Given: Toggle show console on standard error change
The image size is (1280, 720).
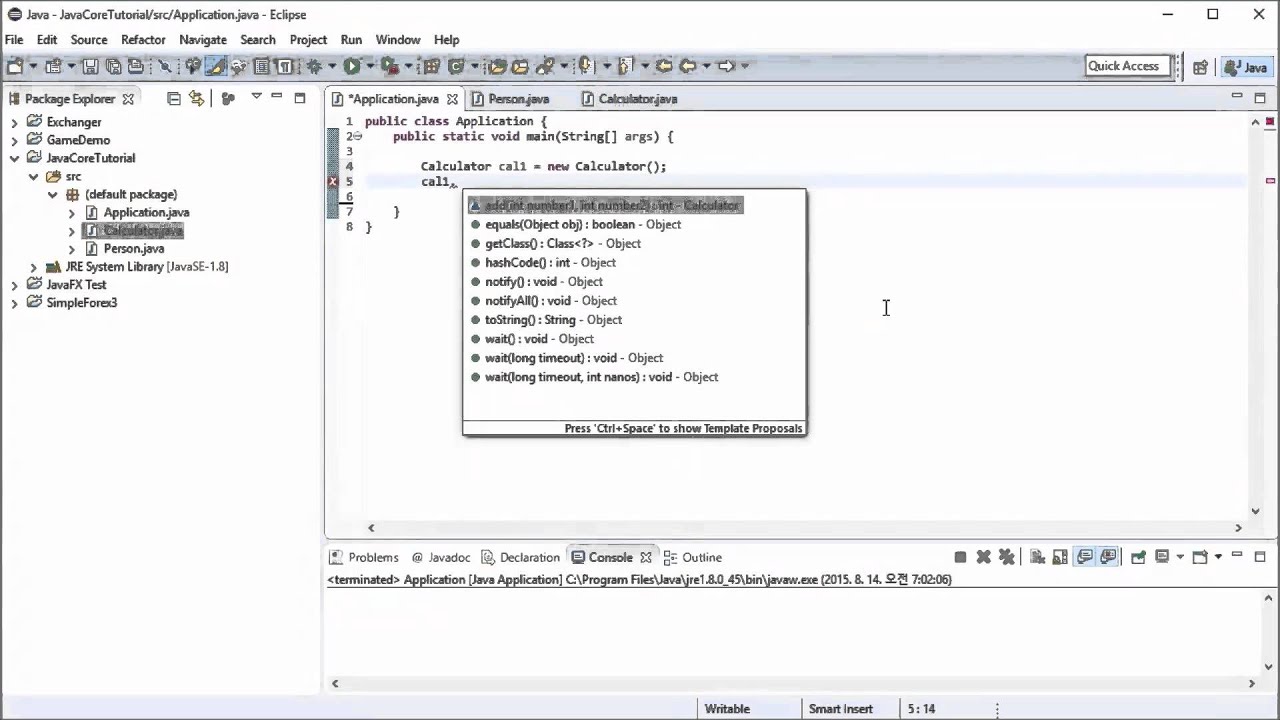Looking at the screenshot, I should tap(1108, 557).
